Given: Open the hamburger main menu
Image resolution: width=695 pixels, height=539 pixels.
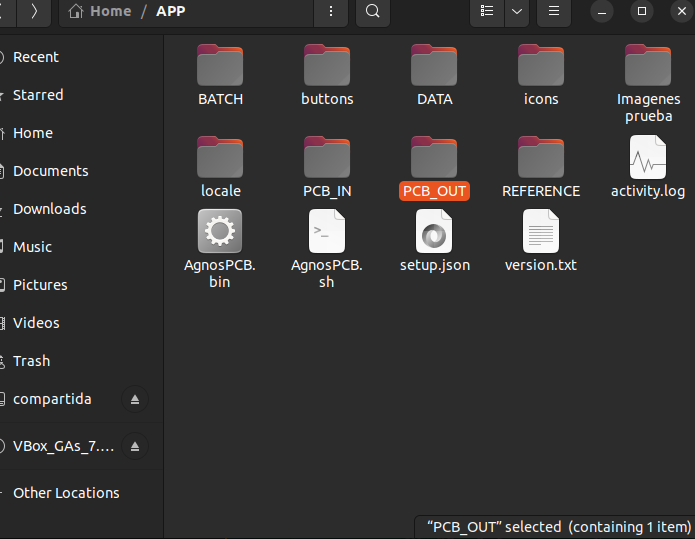Looking at the screenshot, I should pos(553,11).
